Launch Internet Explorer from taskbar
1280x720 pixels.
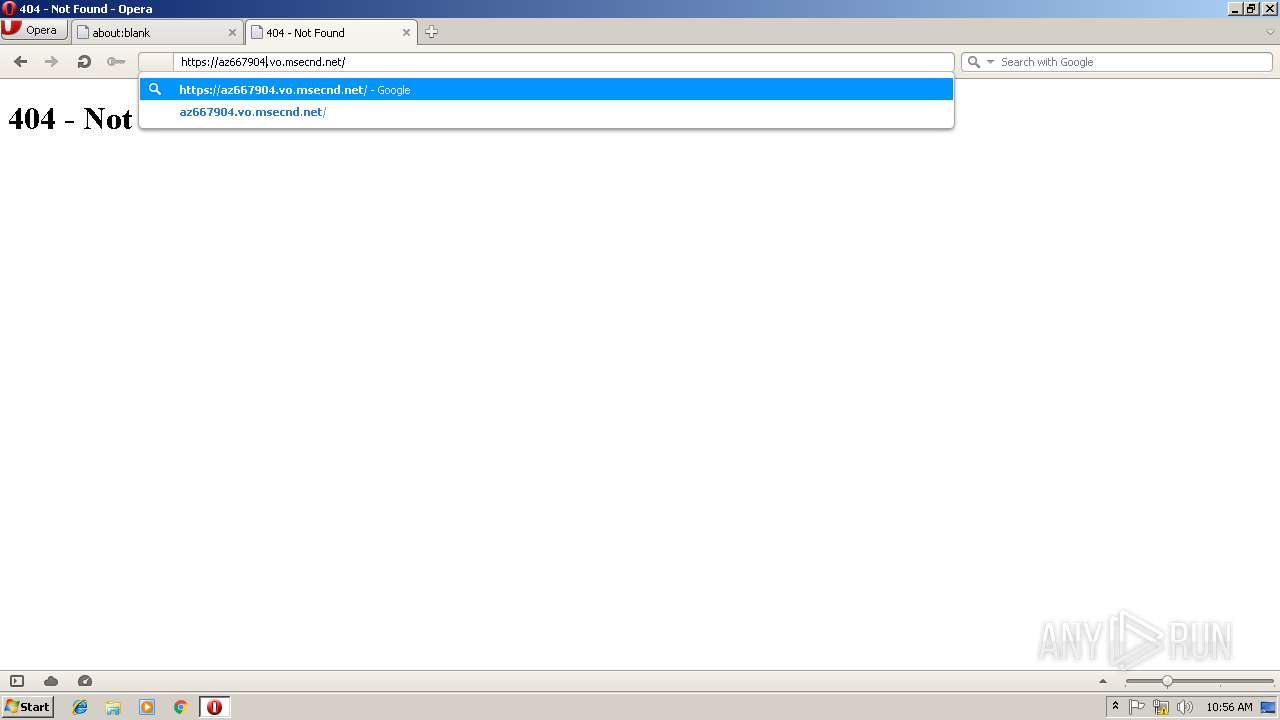[80, 707]
